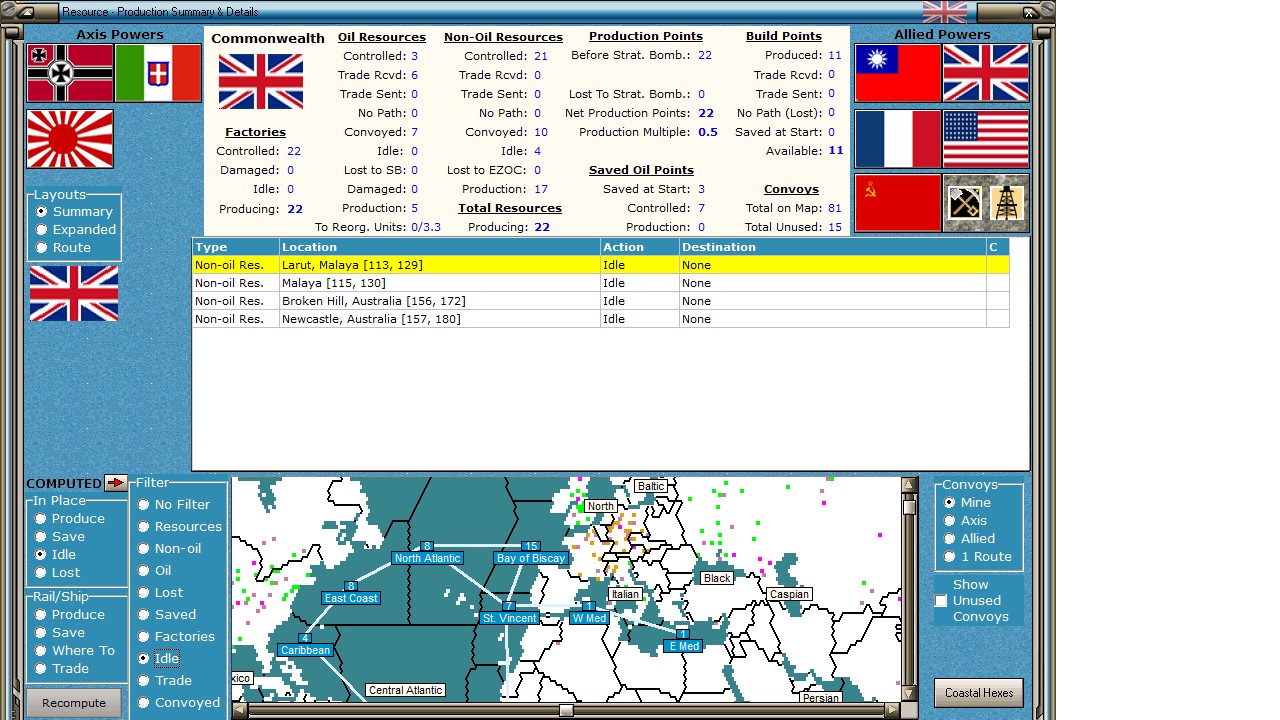Select the Italian flag under Axis Powers

[158, 73]
